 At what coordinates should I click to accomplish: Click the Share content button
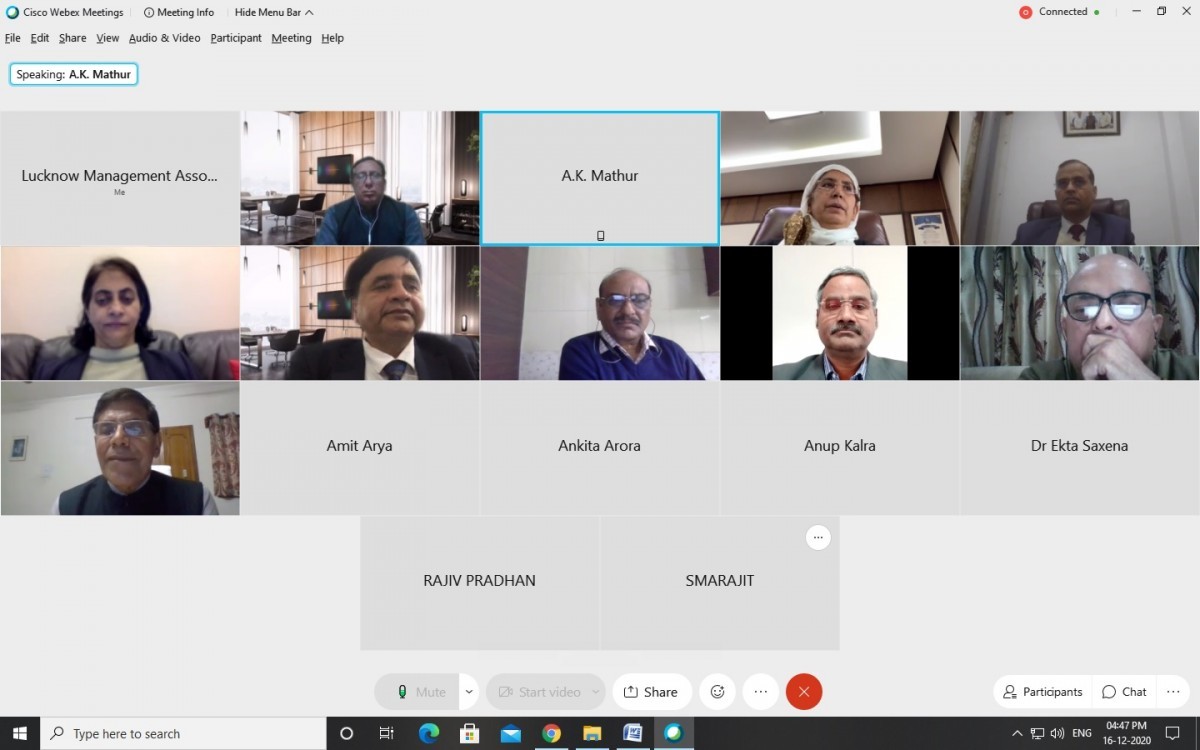point(651,692)
